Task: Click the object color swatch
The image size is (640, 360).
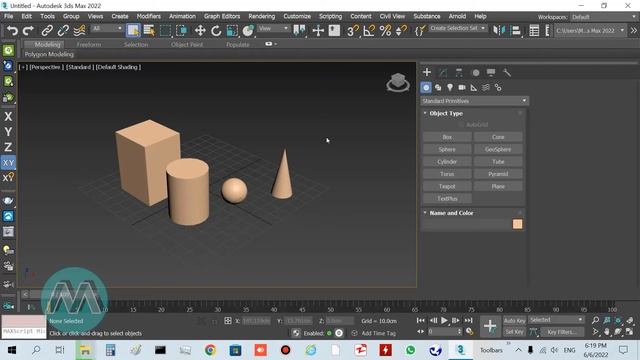Action: point(517,224)
